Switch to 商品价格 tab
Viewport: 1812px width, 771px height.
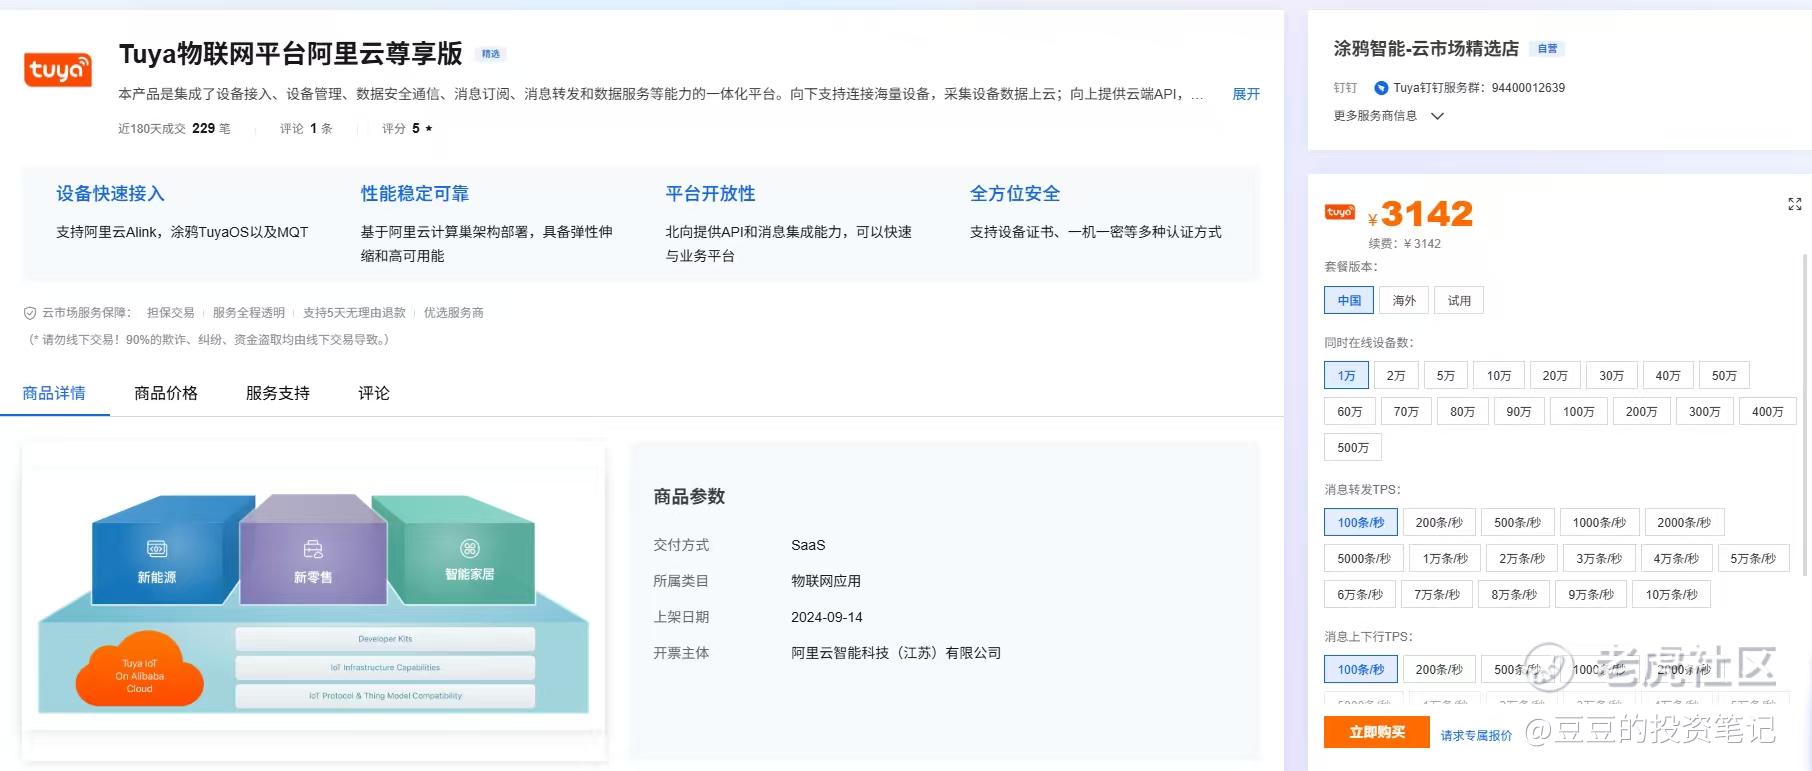pyautogui.click(x=166, y=393)
